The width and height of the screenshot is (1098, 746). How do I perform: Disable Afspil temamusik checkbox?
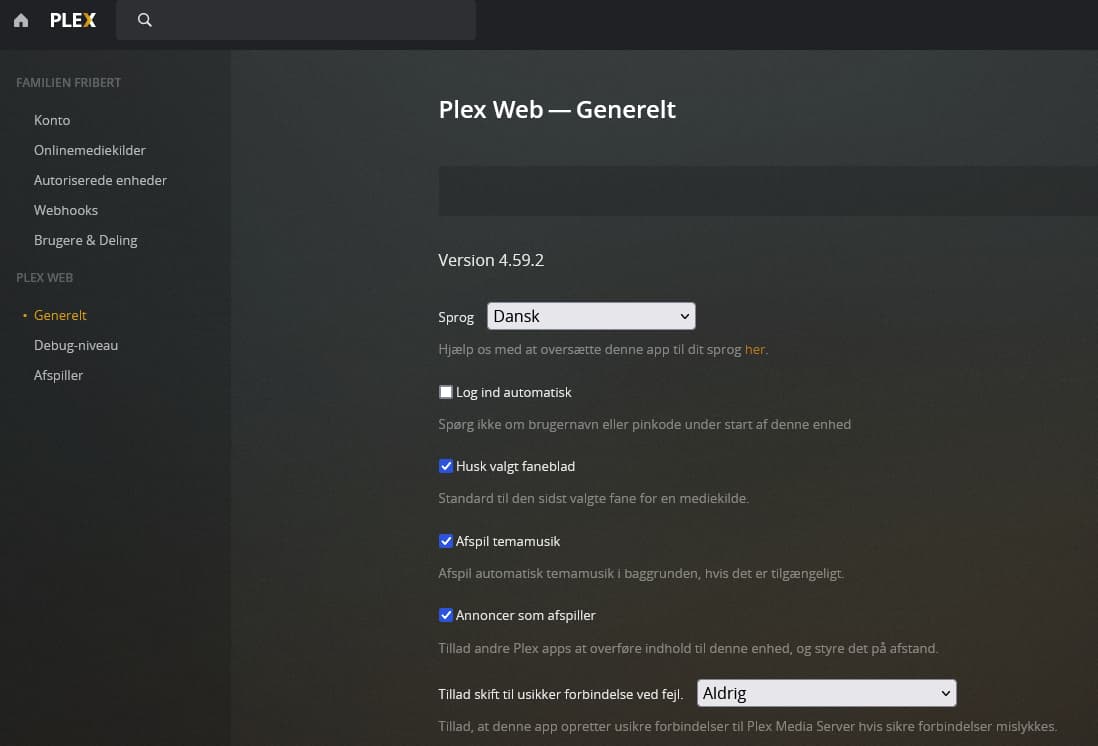pyautogui.click(x=446, y=541)
